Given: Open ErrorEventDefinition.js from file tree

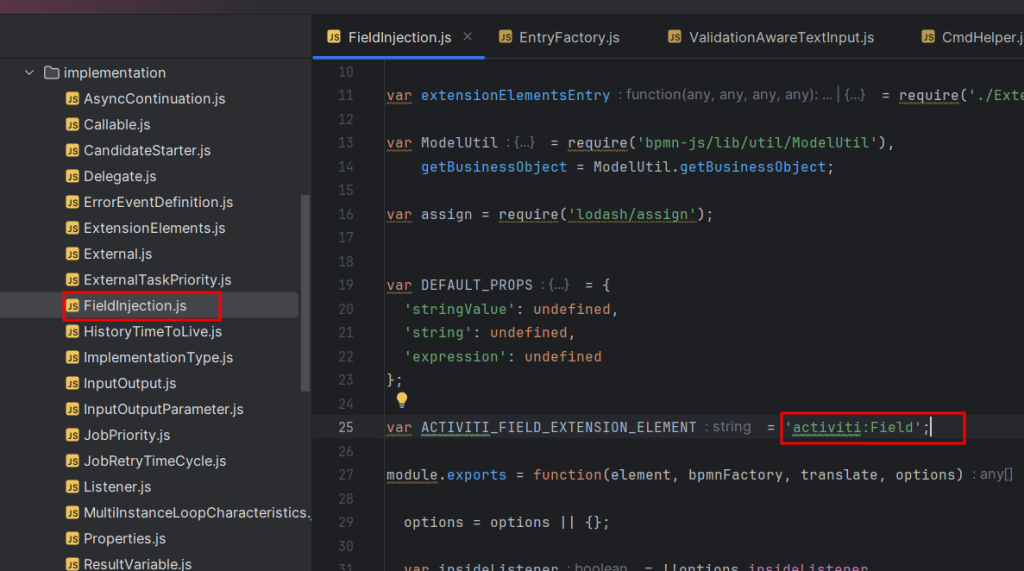Looking at the screenshot, I should point(158,202).
